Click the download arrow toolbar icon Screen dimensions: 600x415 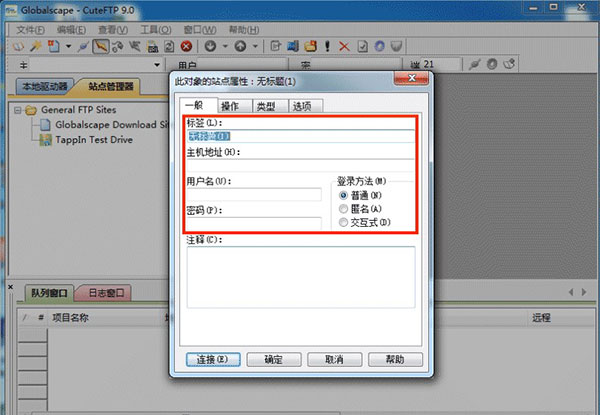click(x=210, y=46)
